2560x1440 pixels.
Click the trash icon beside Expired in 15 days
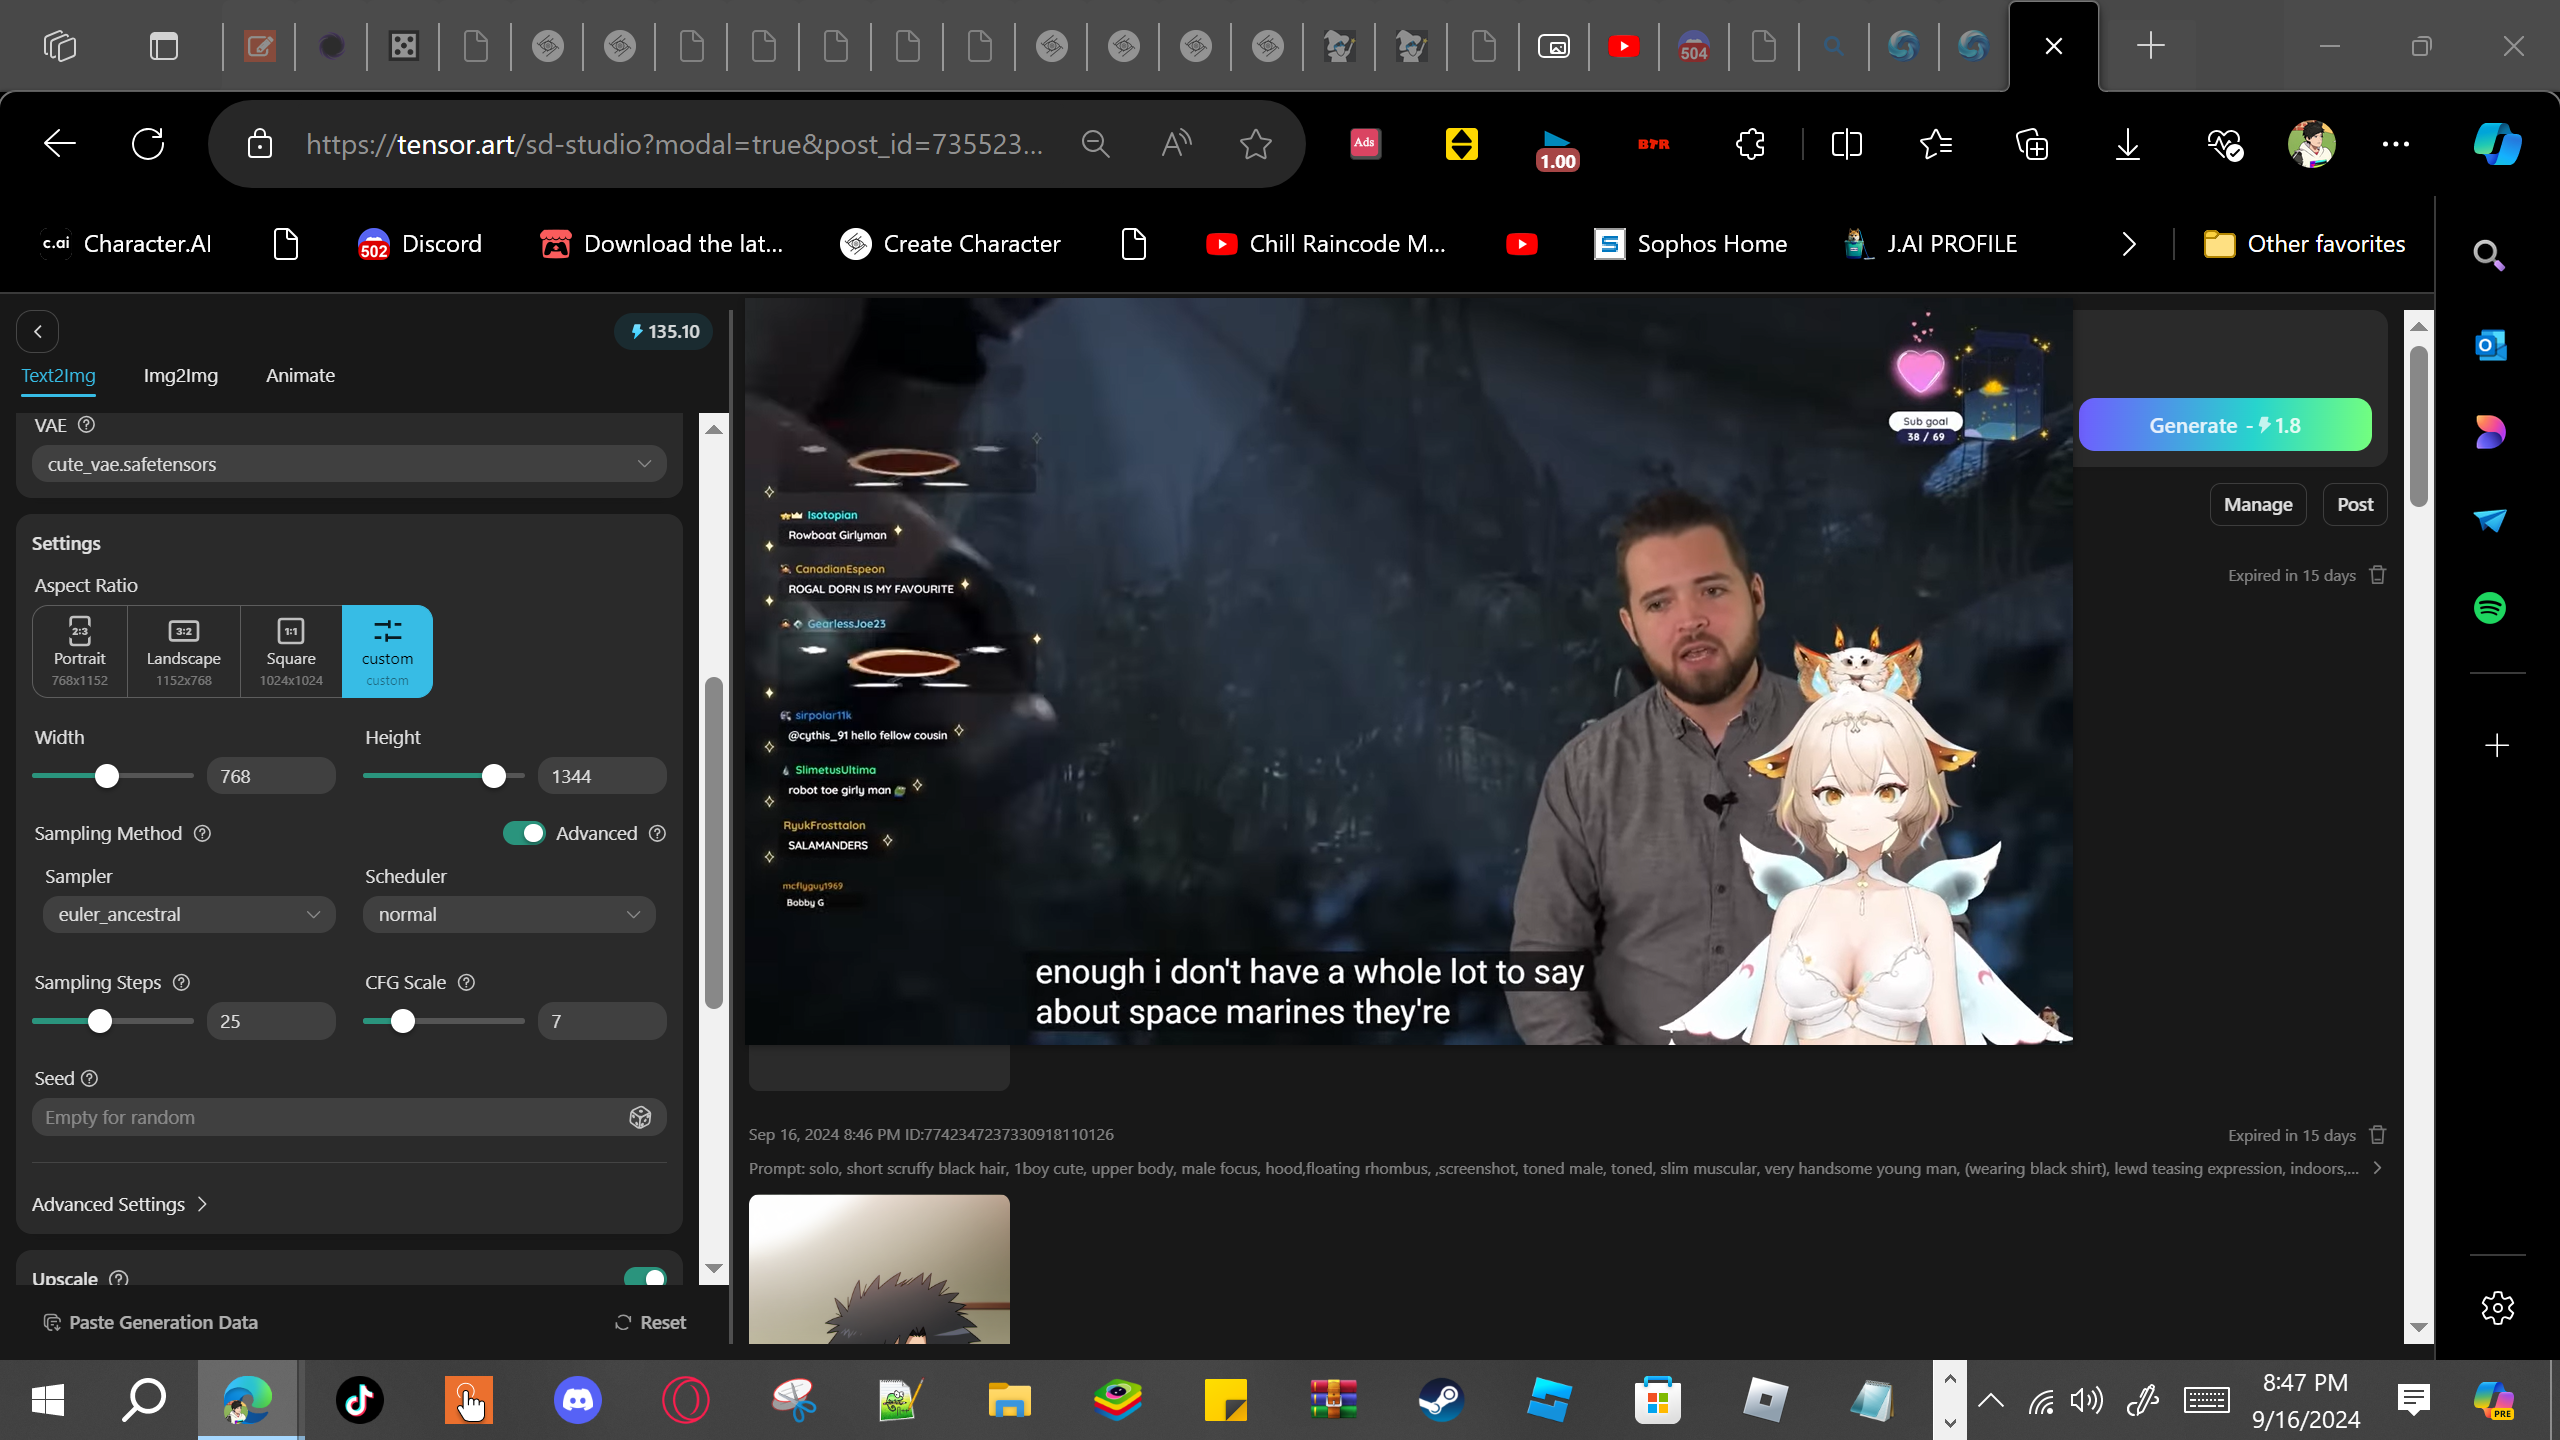pyautogui.click(x=2378, y=575)
